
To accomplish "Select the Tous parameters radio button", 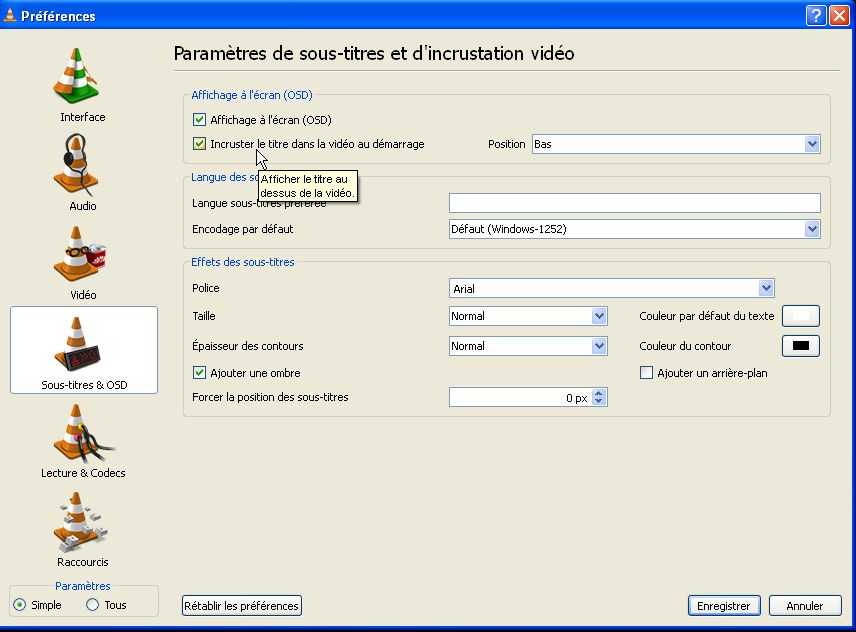I will (x=93, y=605).
